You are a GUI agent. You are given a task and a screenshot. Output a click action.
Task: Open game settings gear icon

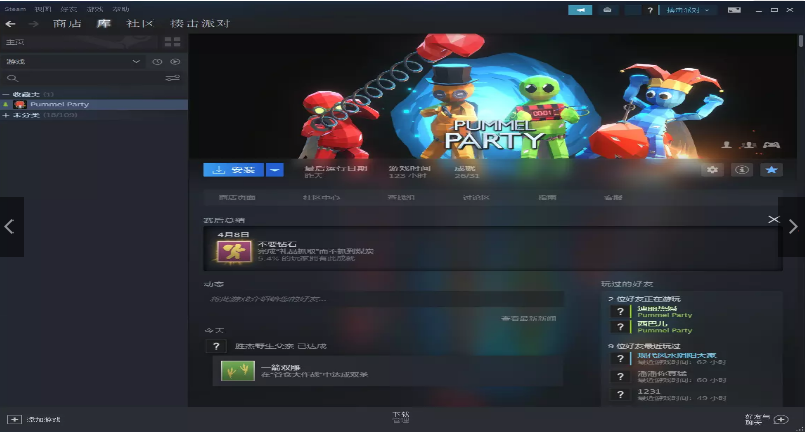point(712,170)
